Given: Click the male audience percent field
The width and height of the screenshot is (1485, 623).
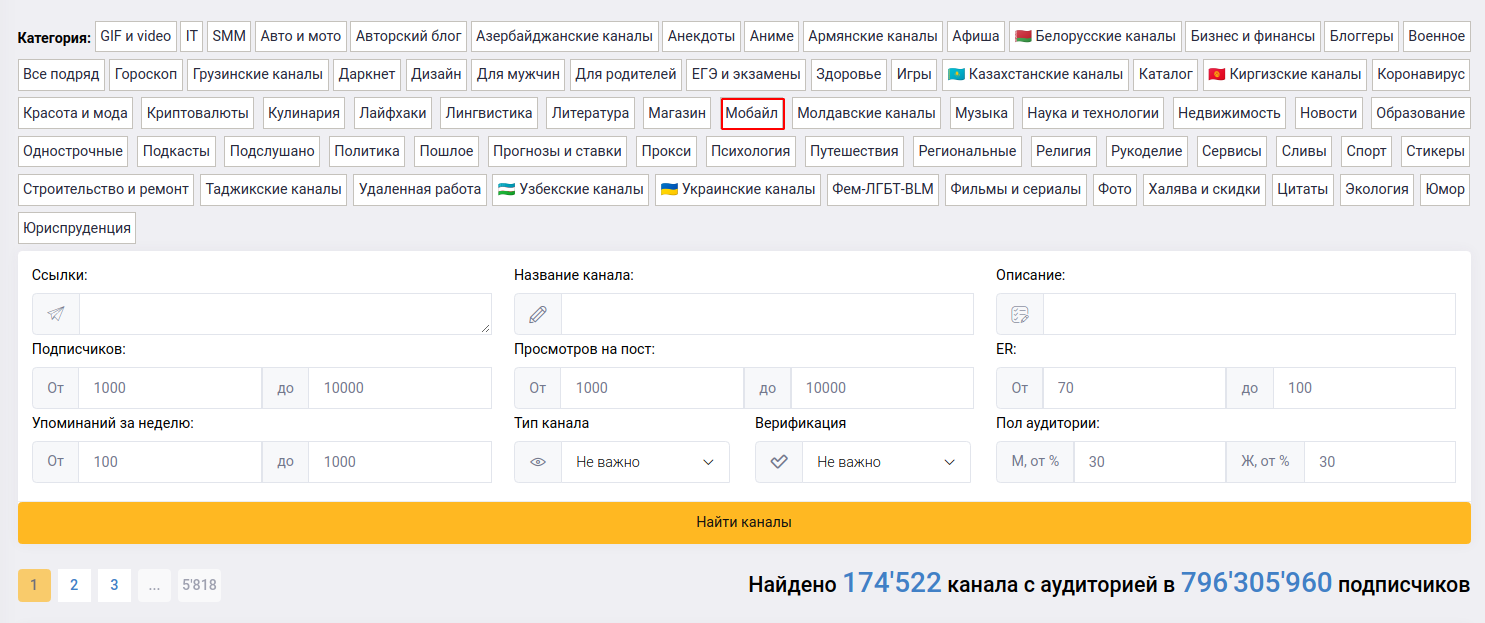Looking at the screenshot, I should click(1150, 462).
